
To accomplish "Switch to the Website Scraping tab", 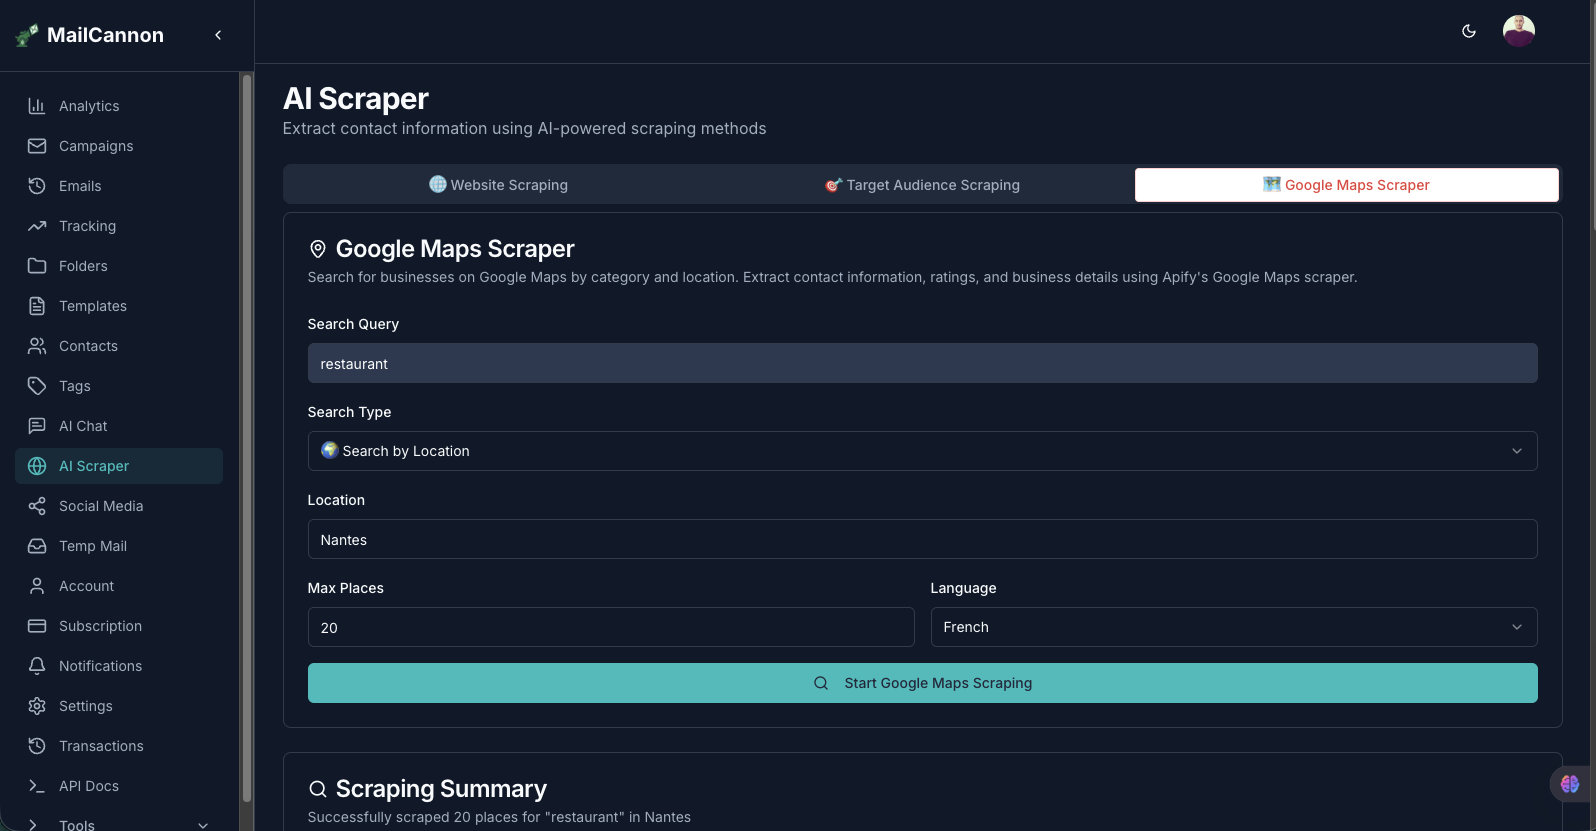I will click(498, 185).
